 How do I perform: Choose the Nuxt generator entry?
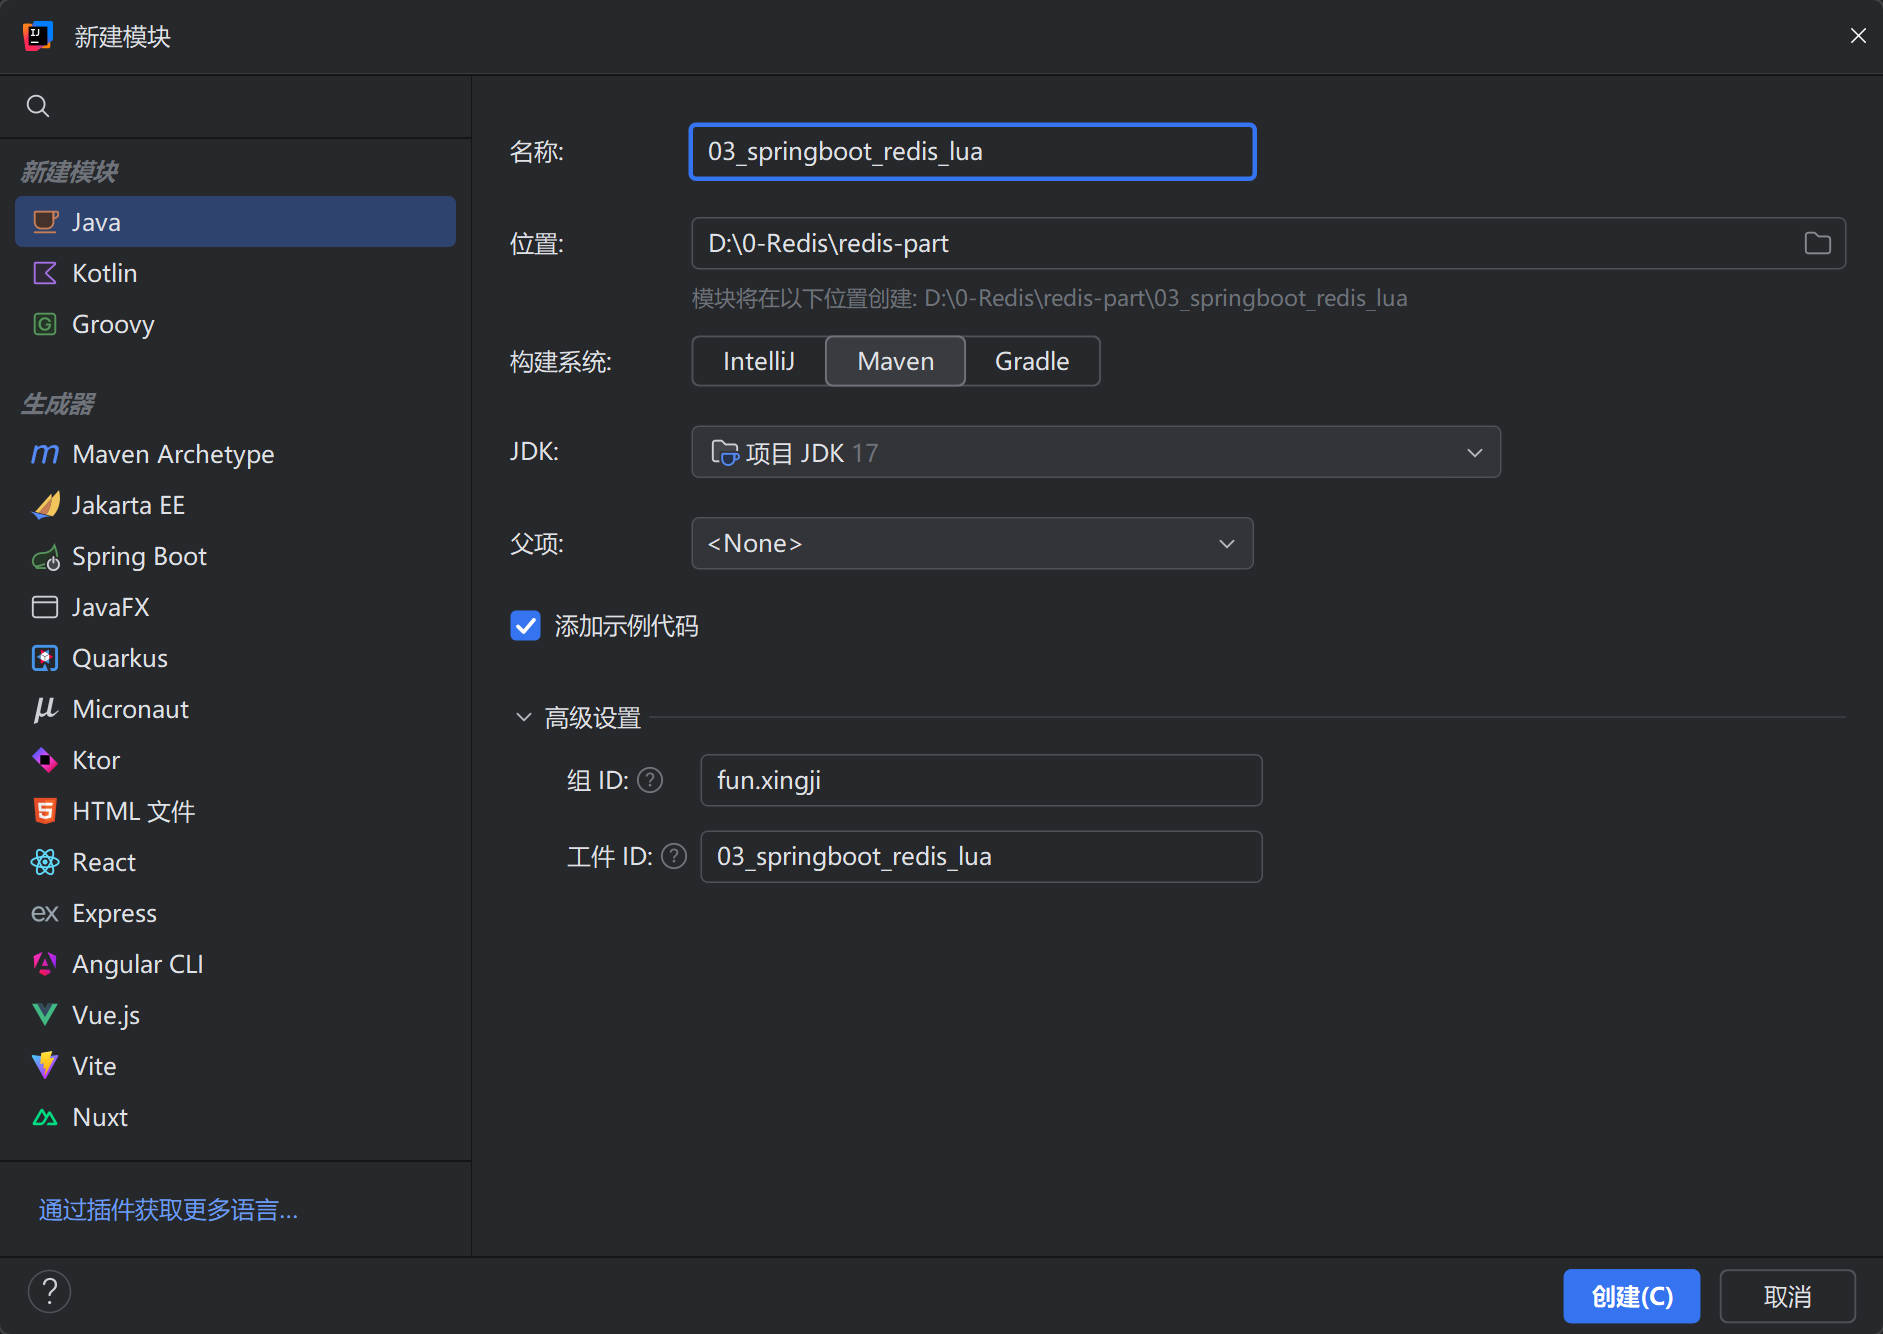[236, 1117]
